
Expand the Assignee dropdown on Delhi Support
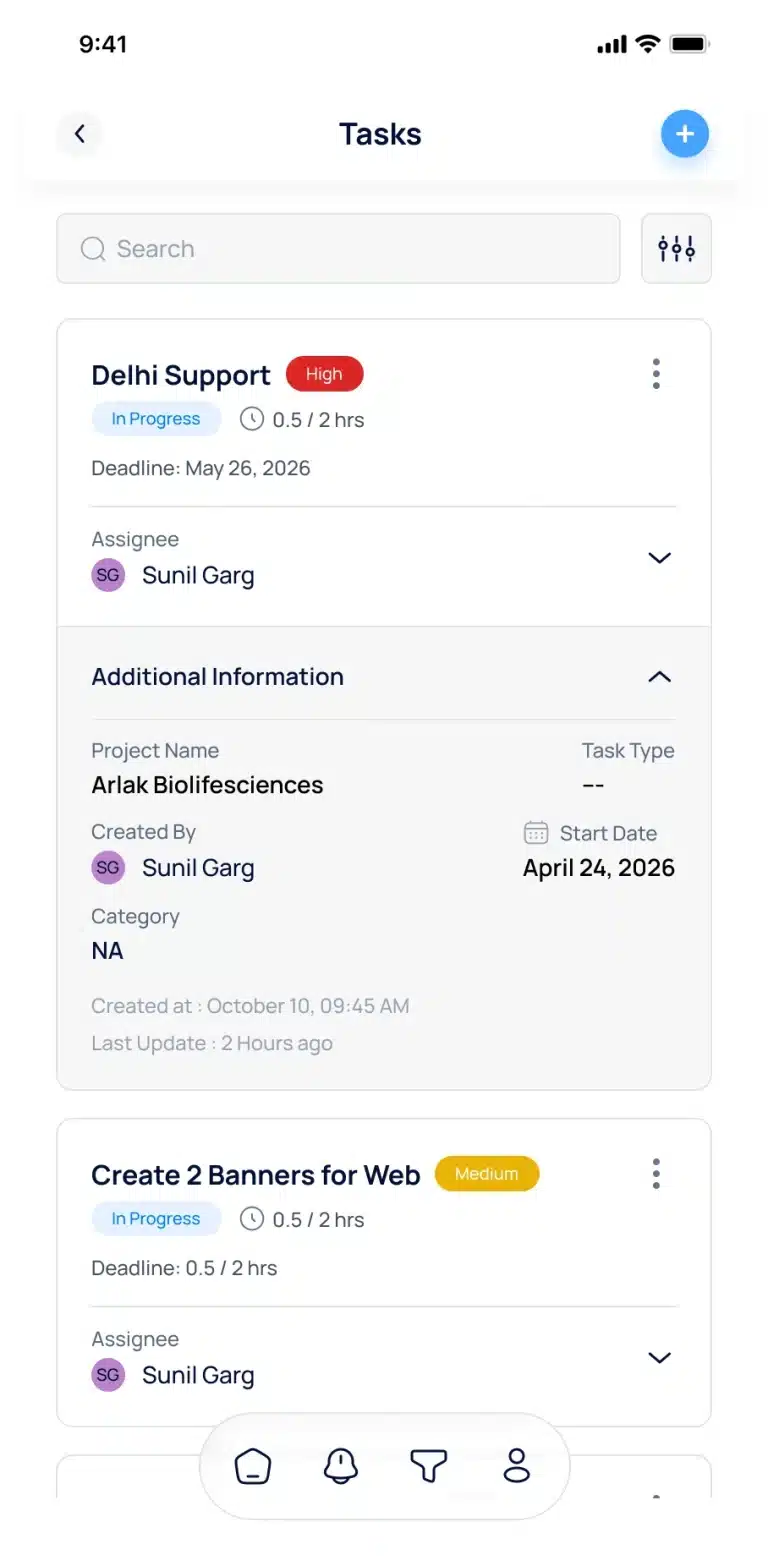659,558
